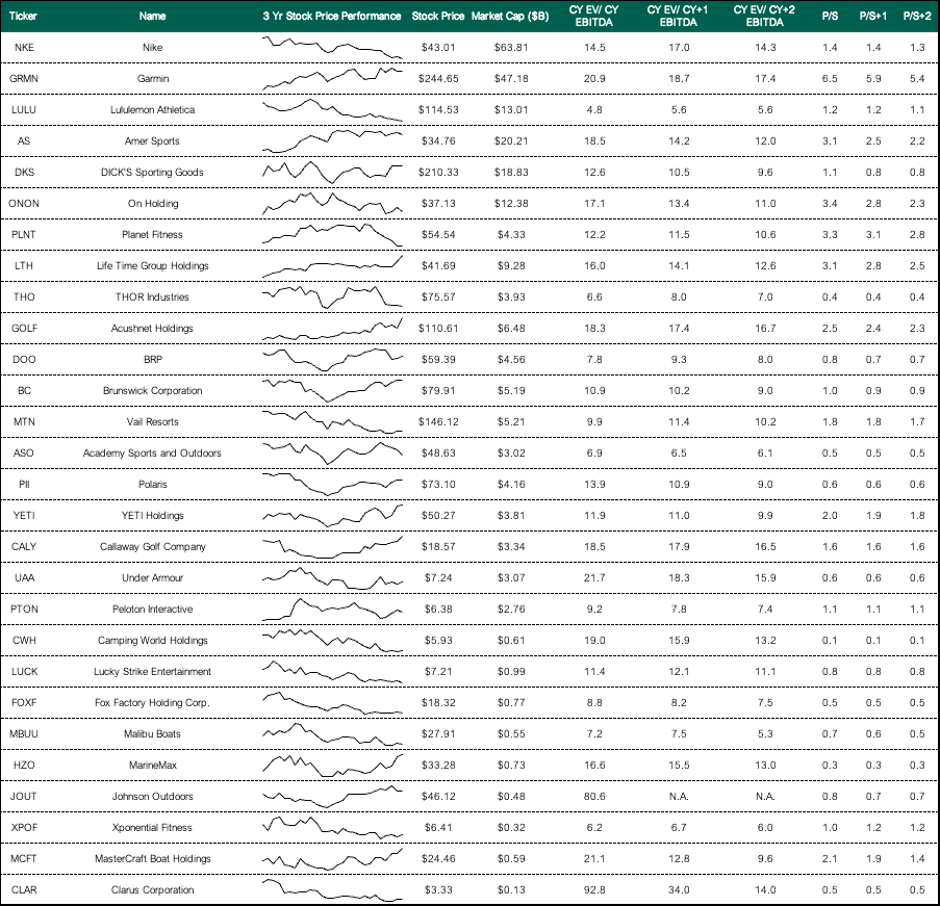Screen dimensions: 940x906
Task: Select the CLAR ticker at bottom row
Action: (x=24, y=890)
